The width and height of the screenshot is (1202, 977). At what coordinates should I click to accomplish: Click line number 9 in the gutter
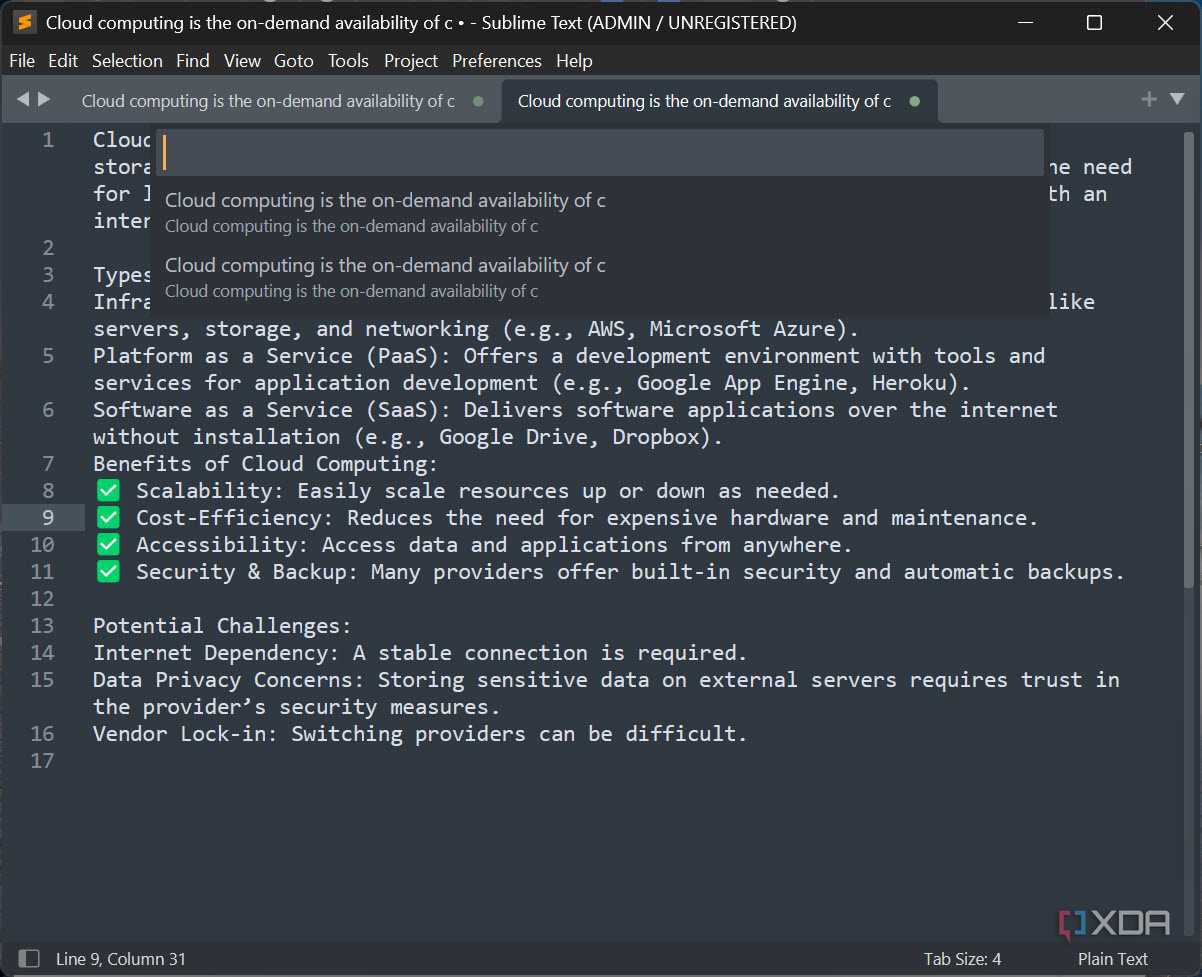48,517
